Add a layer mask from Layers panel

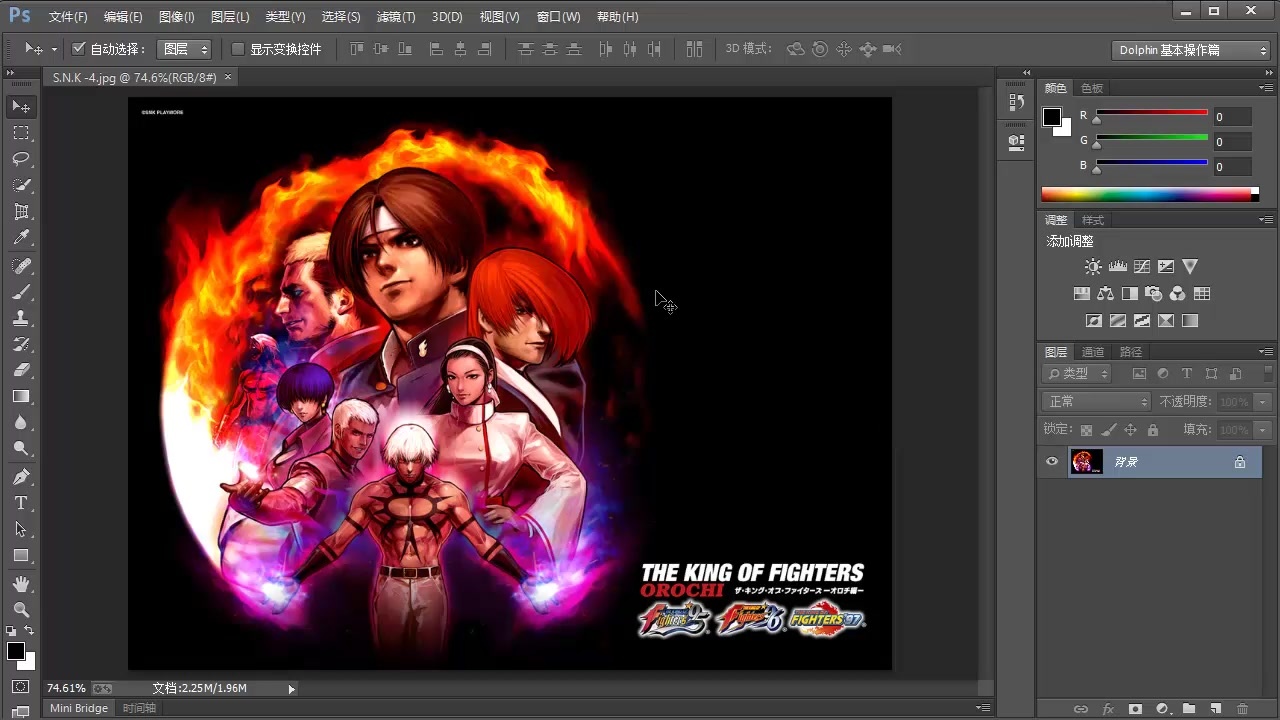coord(1135,709)
